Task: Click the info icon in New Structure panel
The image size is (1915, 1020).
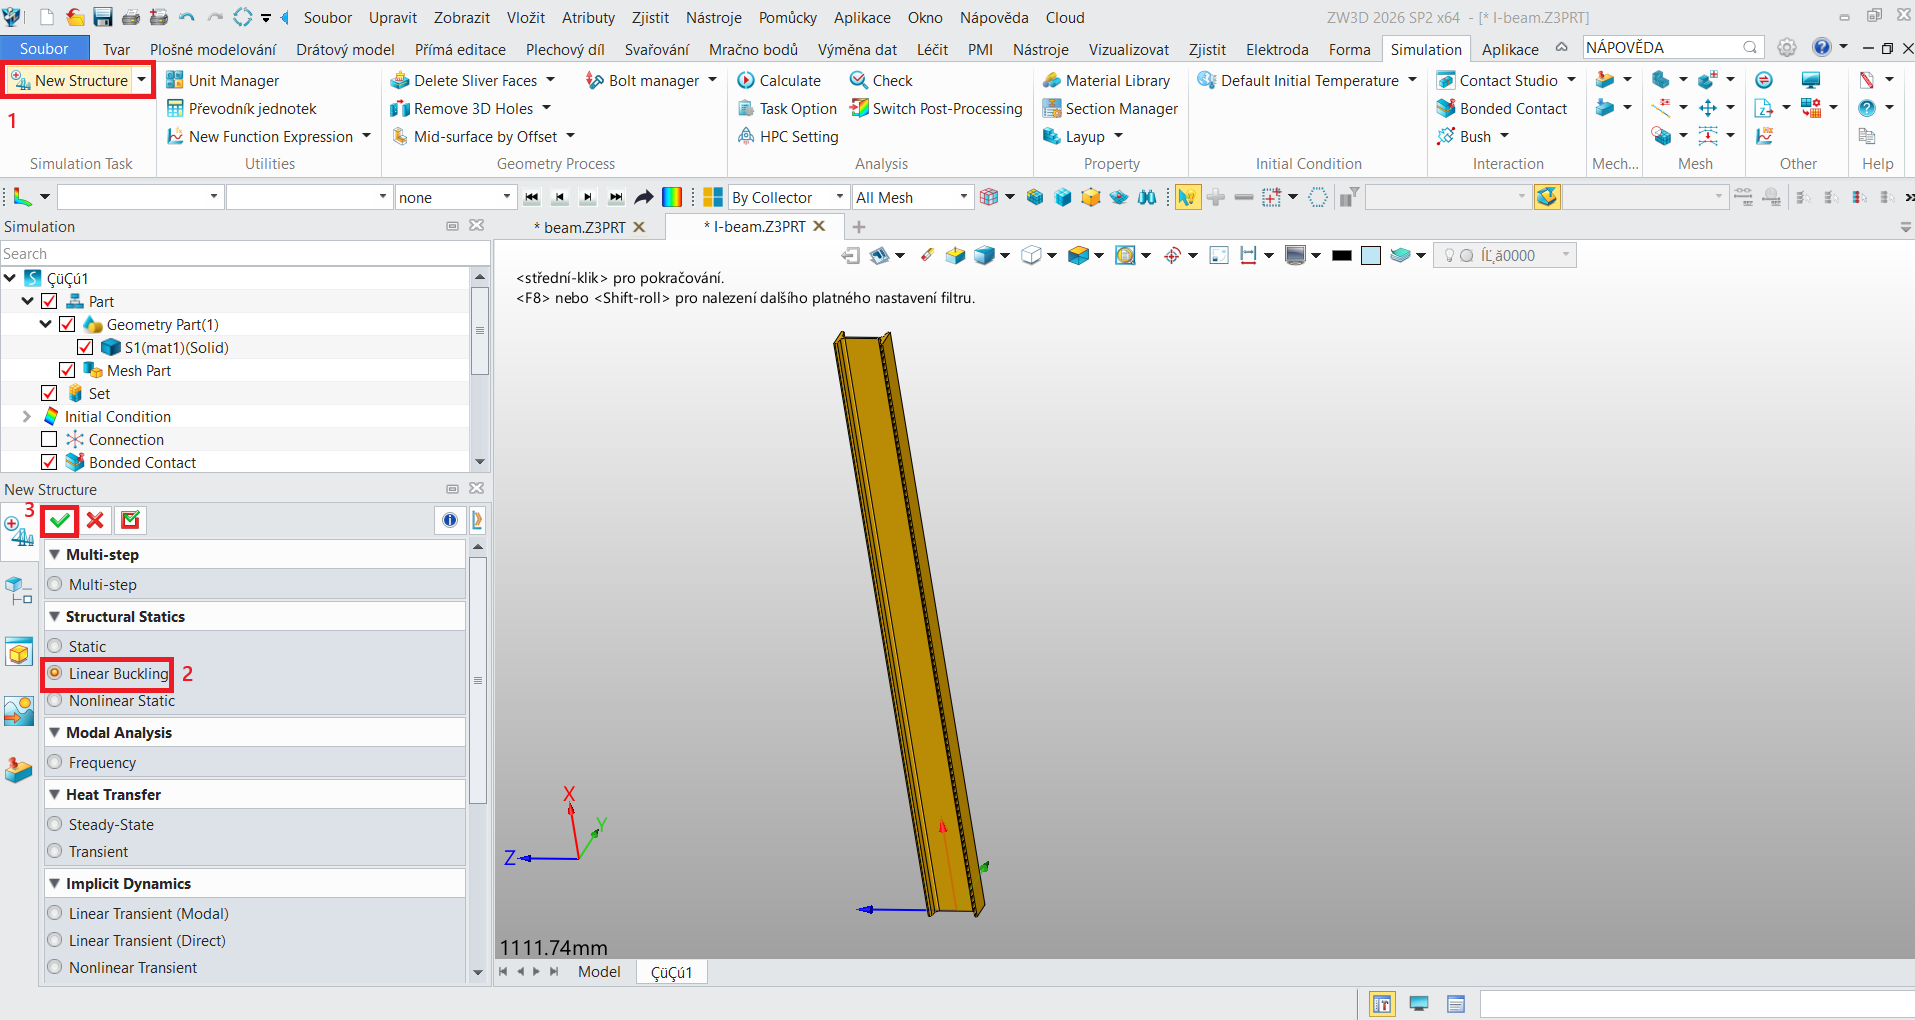Action: [x=450, y=520]
